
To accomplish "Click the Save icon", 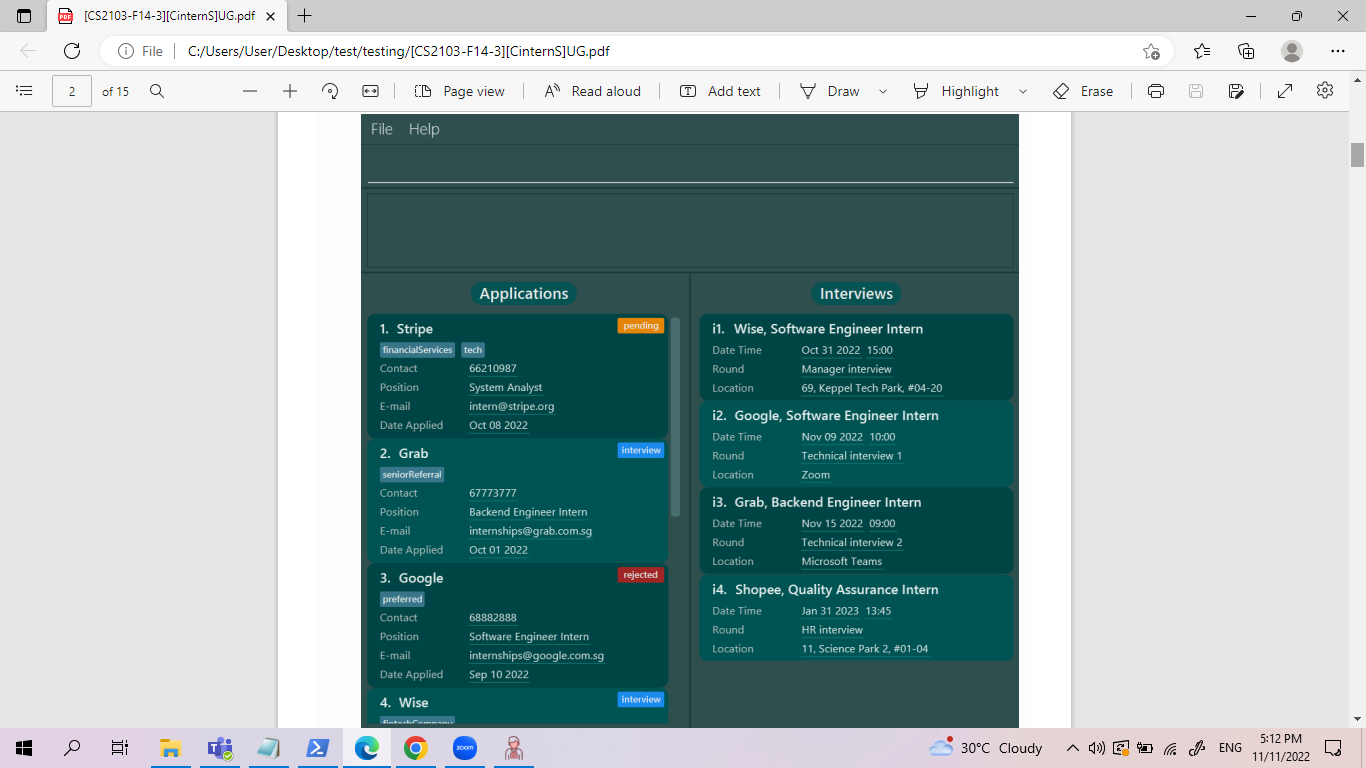I will click(1196, 91).
